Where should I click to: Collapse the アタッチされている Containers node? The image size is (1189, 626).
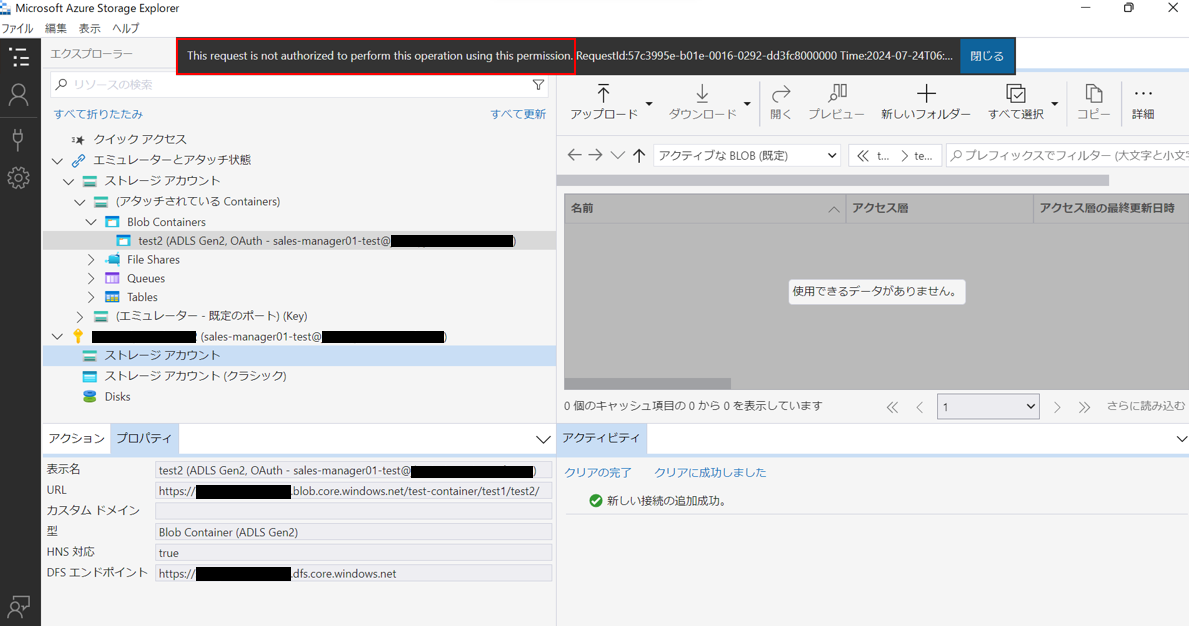(80, 202)
